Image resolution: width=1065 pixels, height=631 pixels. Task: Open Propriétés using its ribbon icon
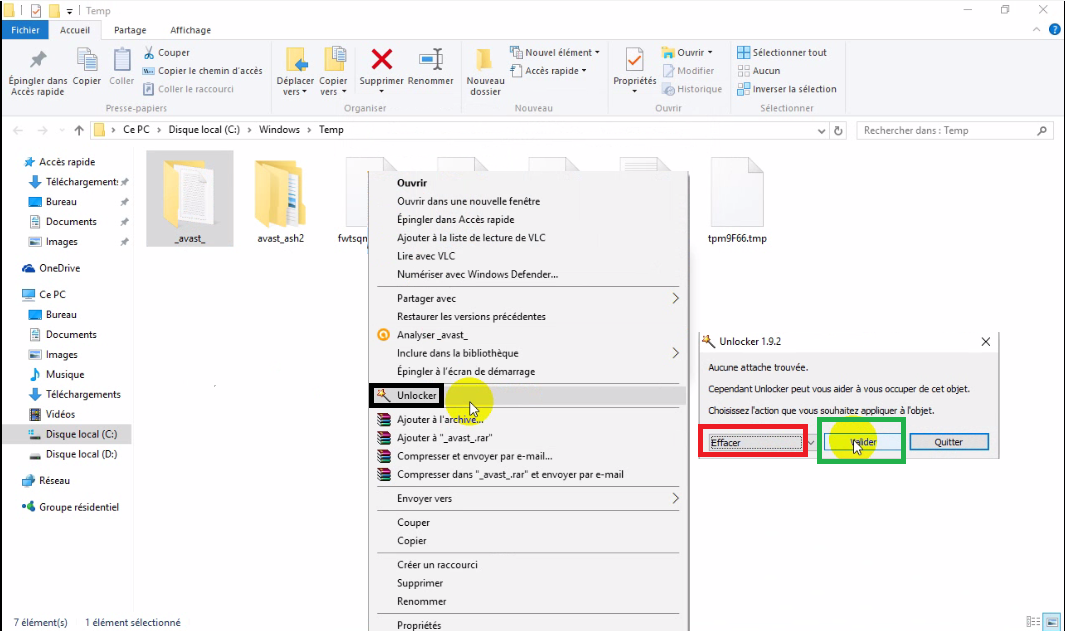pos(633,68)
